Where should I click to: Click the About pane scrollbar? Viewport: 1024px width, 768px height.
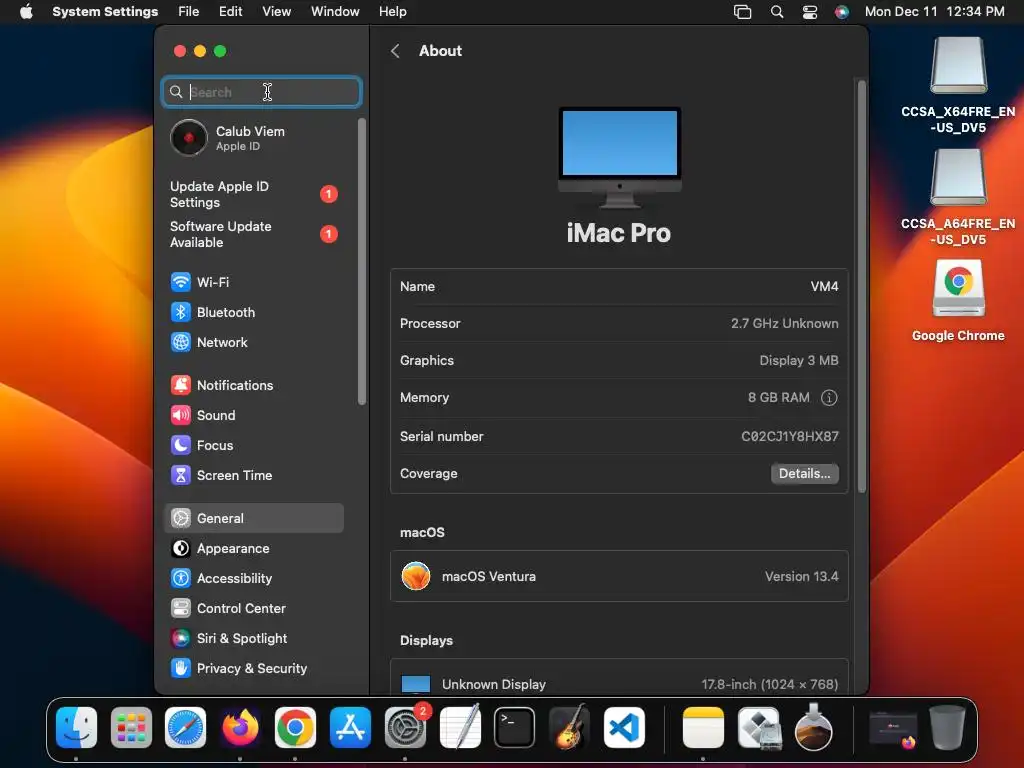861,286
